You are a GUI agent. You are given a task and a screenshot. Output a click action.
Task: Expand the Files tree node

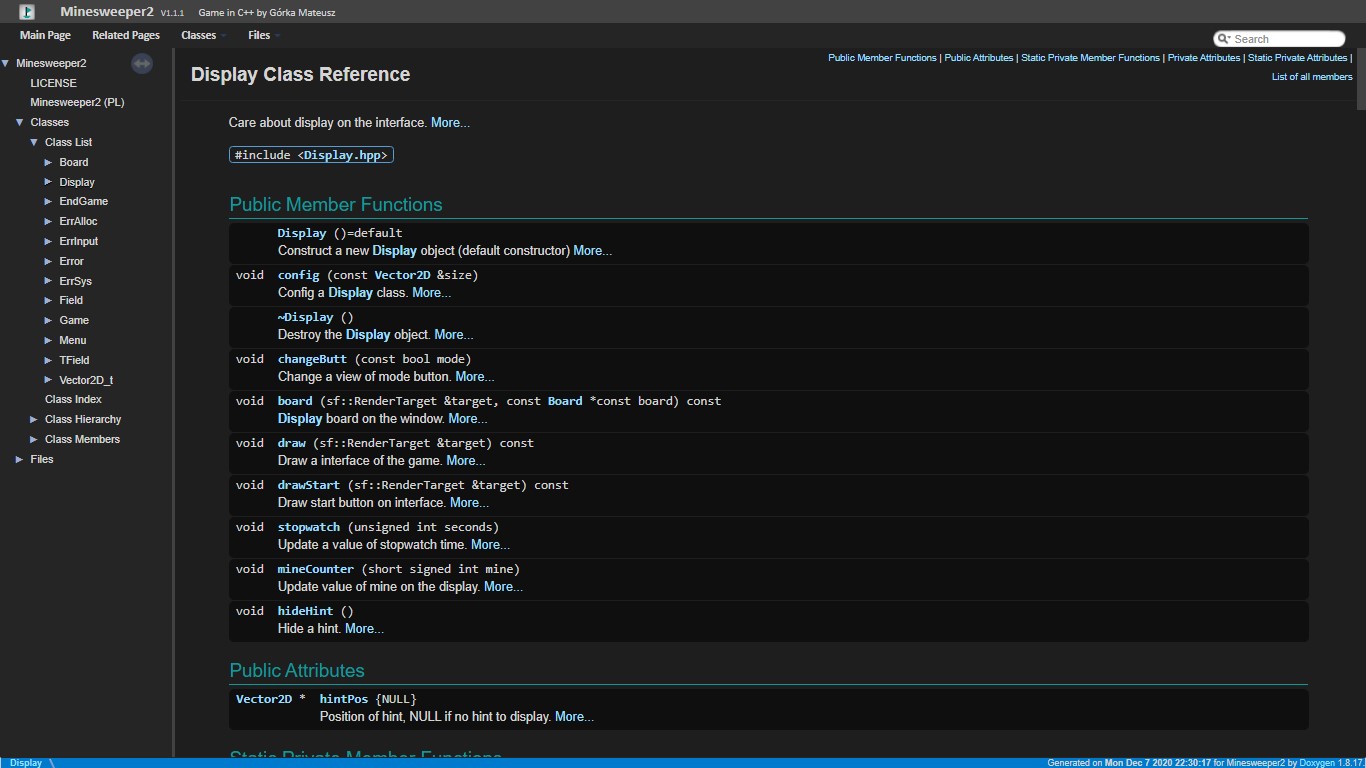click(19, 459)
